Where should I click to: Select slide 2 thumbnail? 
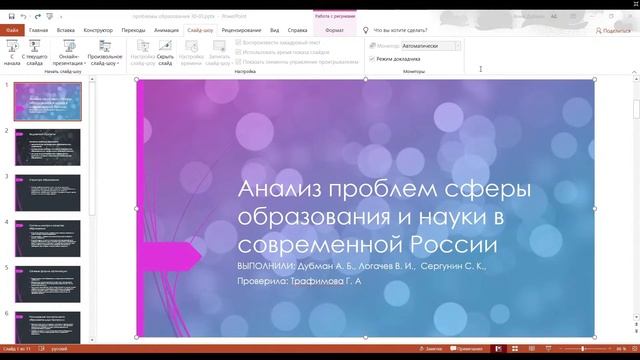48,147
